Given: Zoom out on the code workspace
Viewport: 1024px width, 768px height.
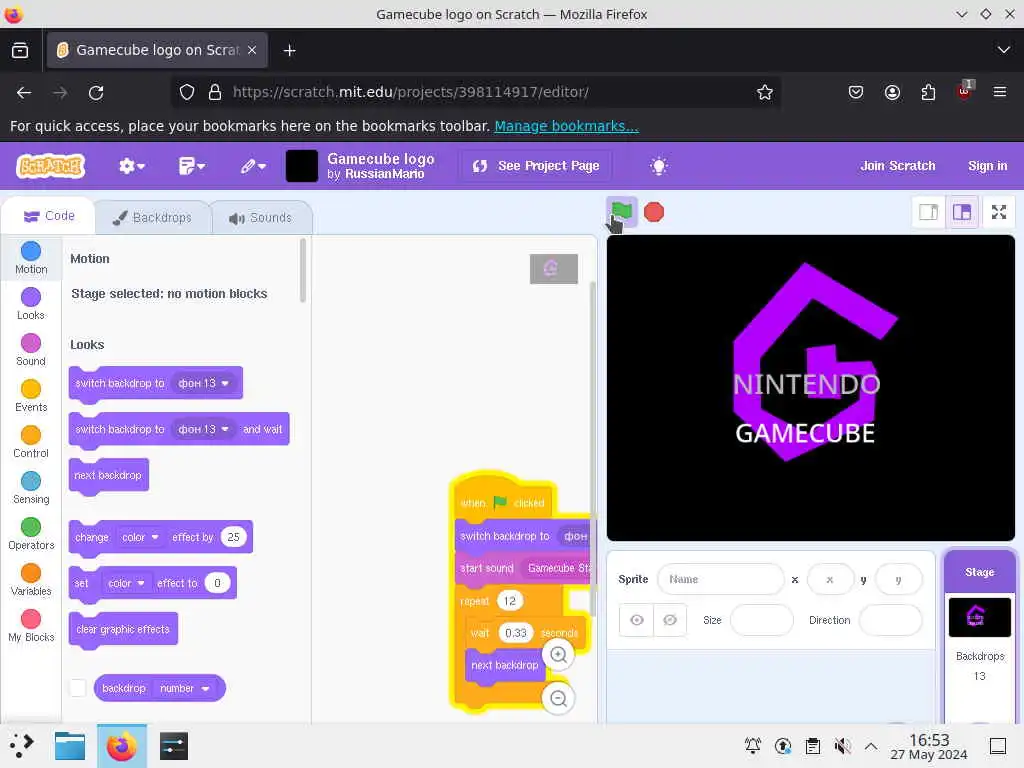Looking at the screenshot, I should [x=558, y=698].
